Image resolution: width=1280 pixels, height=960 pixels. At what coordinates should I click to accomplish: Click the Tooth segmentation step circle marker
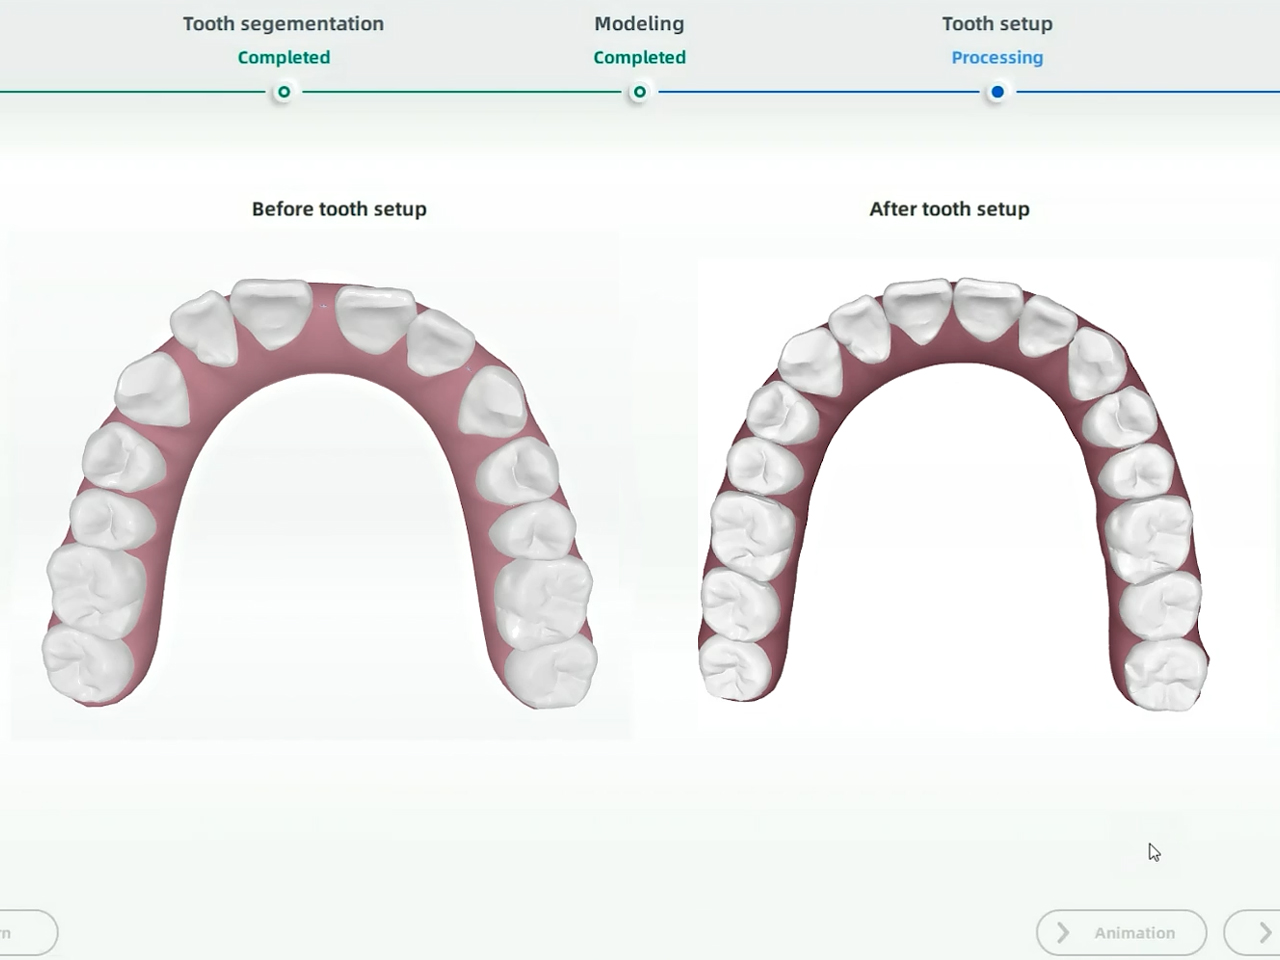(x=284, y=92)
